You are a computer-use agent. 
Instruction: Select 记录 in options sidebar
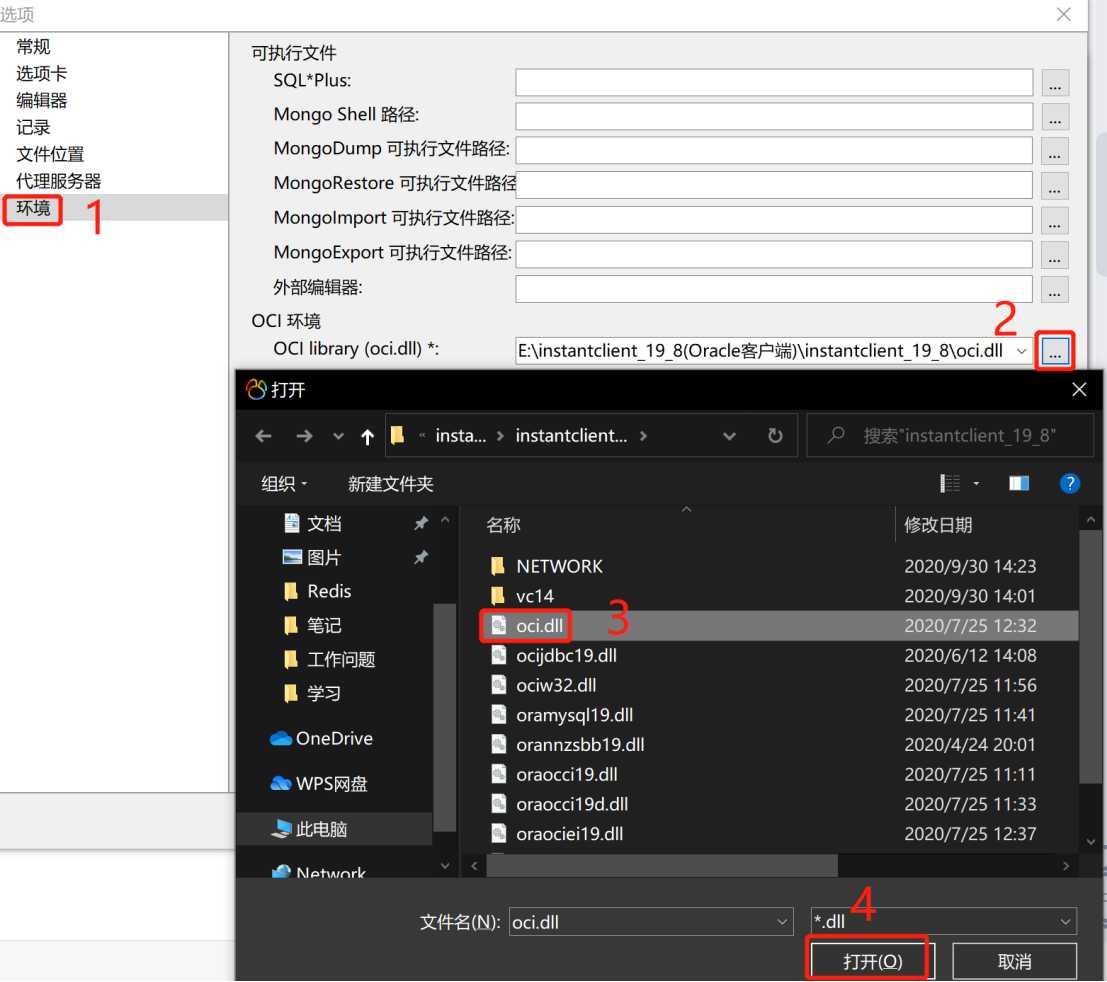click(x=33, y=127)
